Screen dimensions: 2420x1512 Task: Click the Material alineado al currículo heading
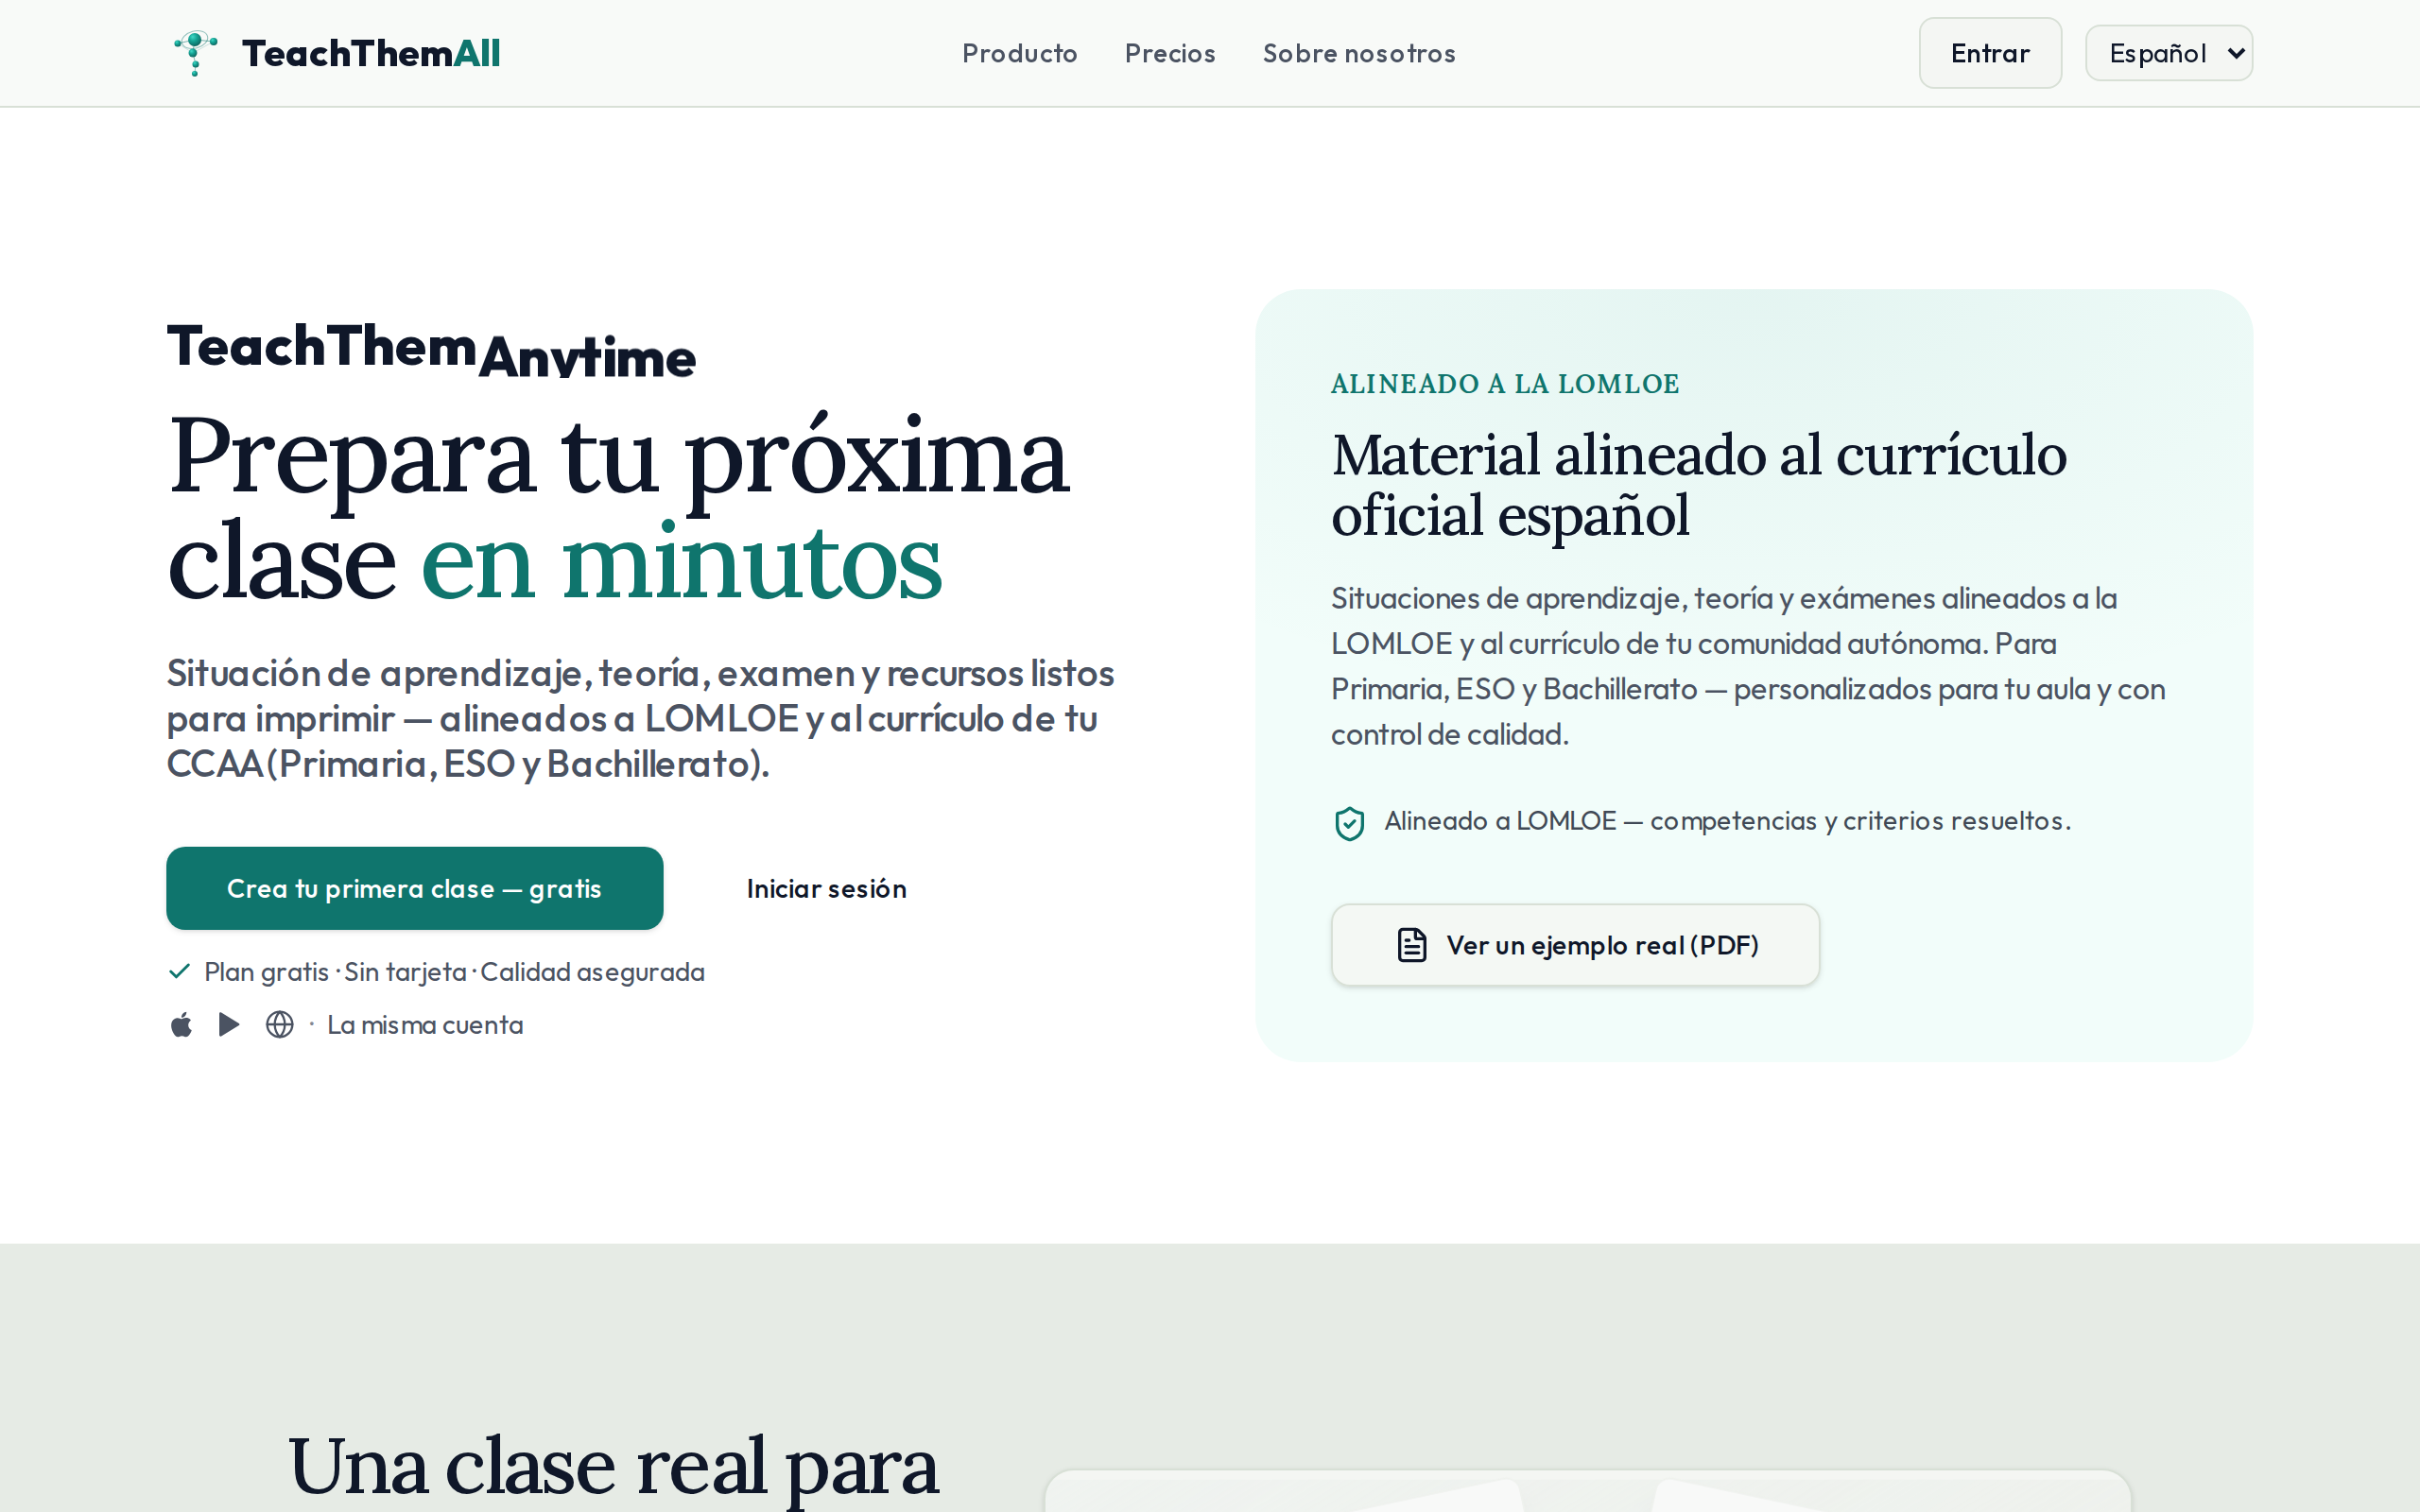(1698, 485)
